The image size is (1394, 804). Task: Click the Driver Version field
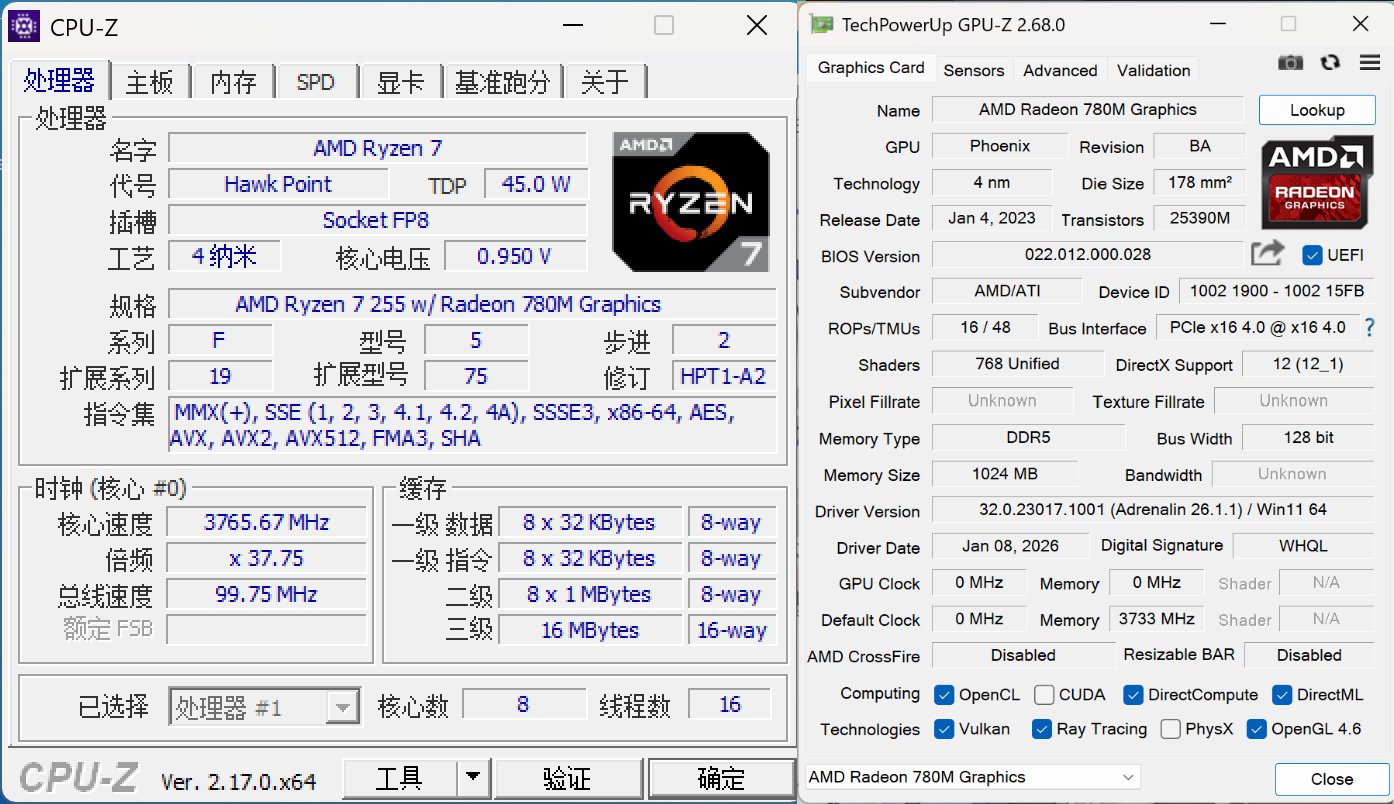pyautogui.click(x=1153, y=510)
